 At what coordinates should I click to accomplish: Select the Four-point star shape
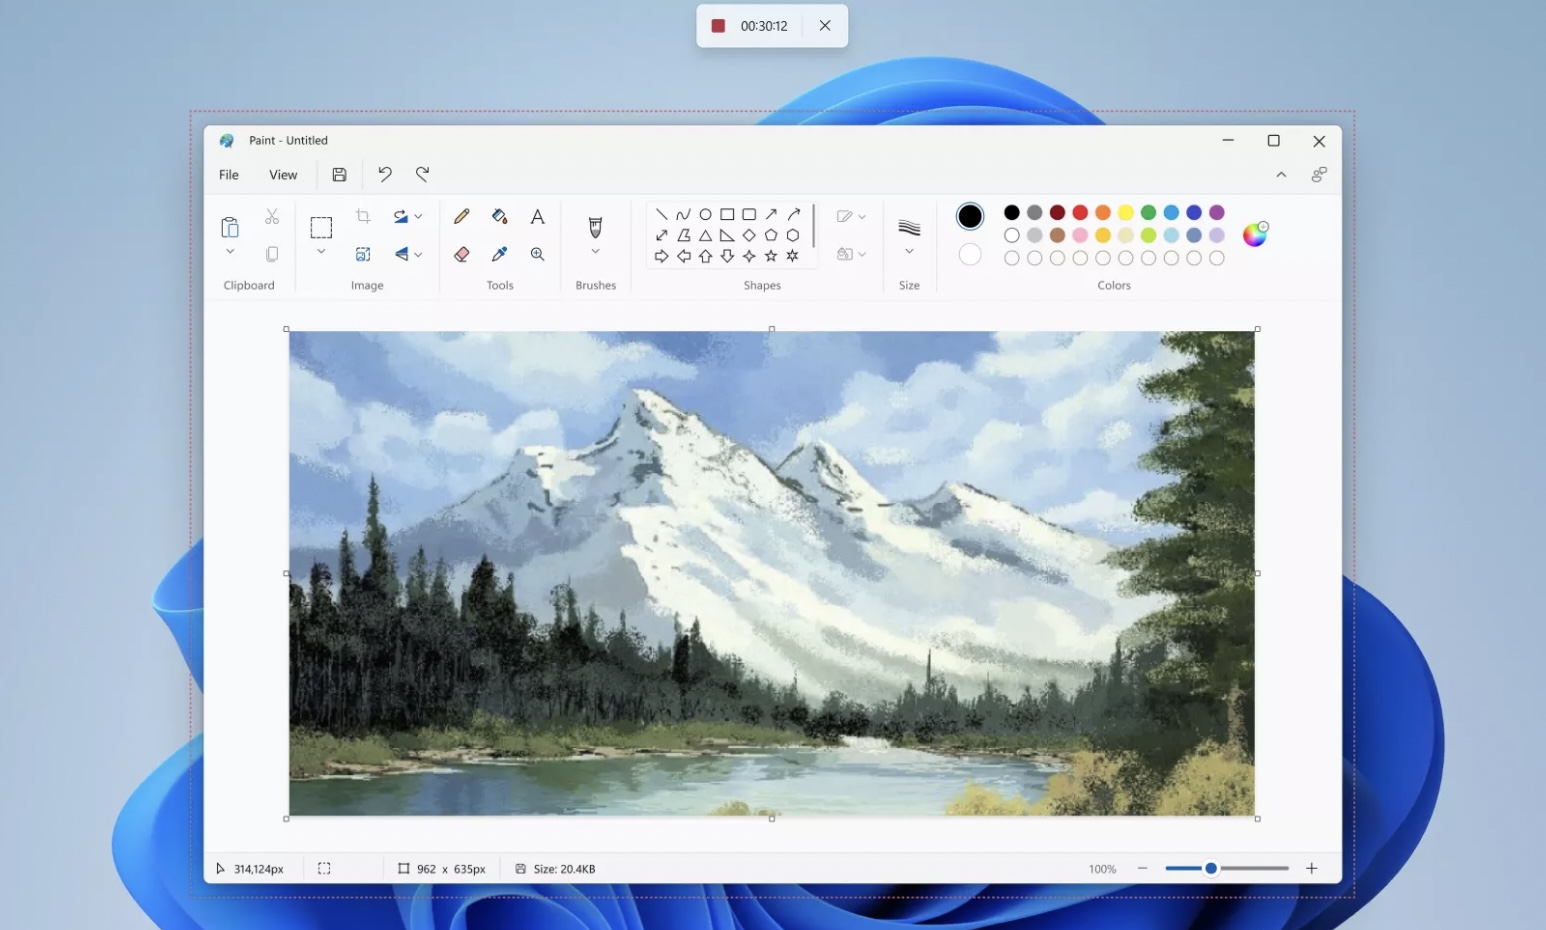749,256
